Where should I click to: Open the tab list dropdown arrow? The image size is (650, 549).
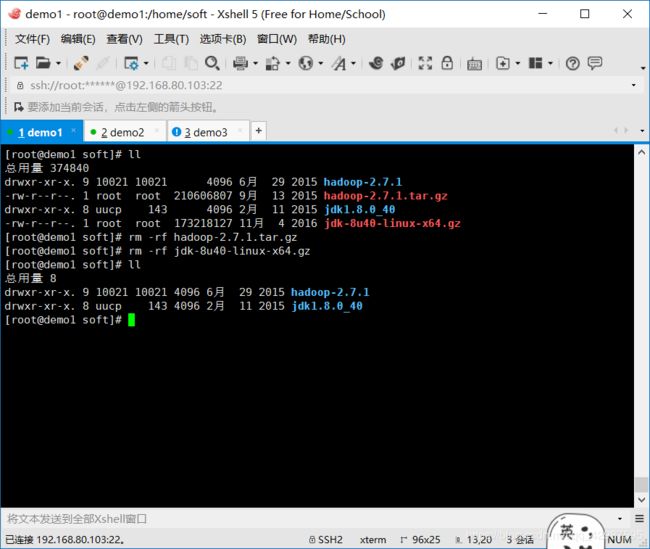point(642,131)
